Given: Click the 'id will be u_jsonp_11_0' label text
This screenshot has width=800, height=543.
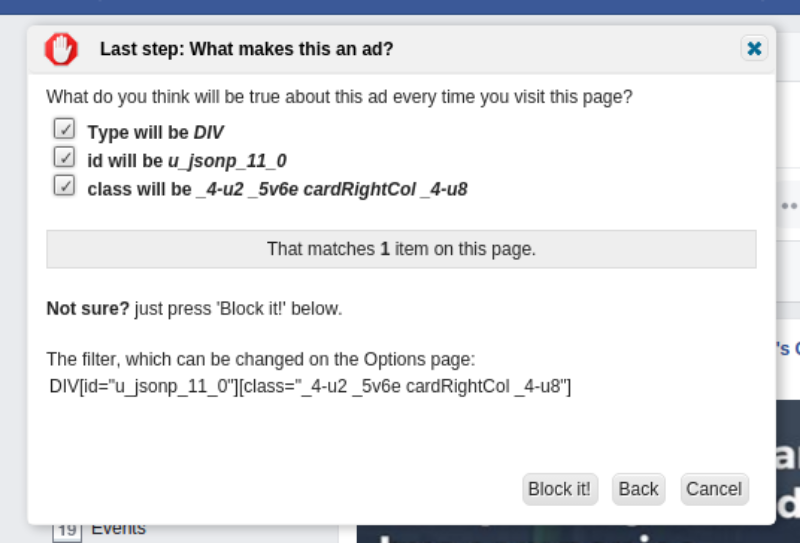Looking at the screenshot, I should coord(187,161).
